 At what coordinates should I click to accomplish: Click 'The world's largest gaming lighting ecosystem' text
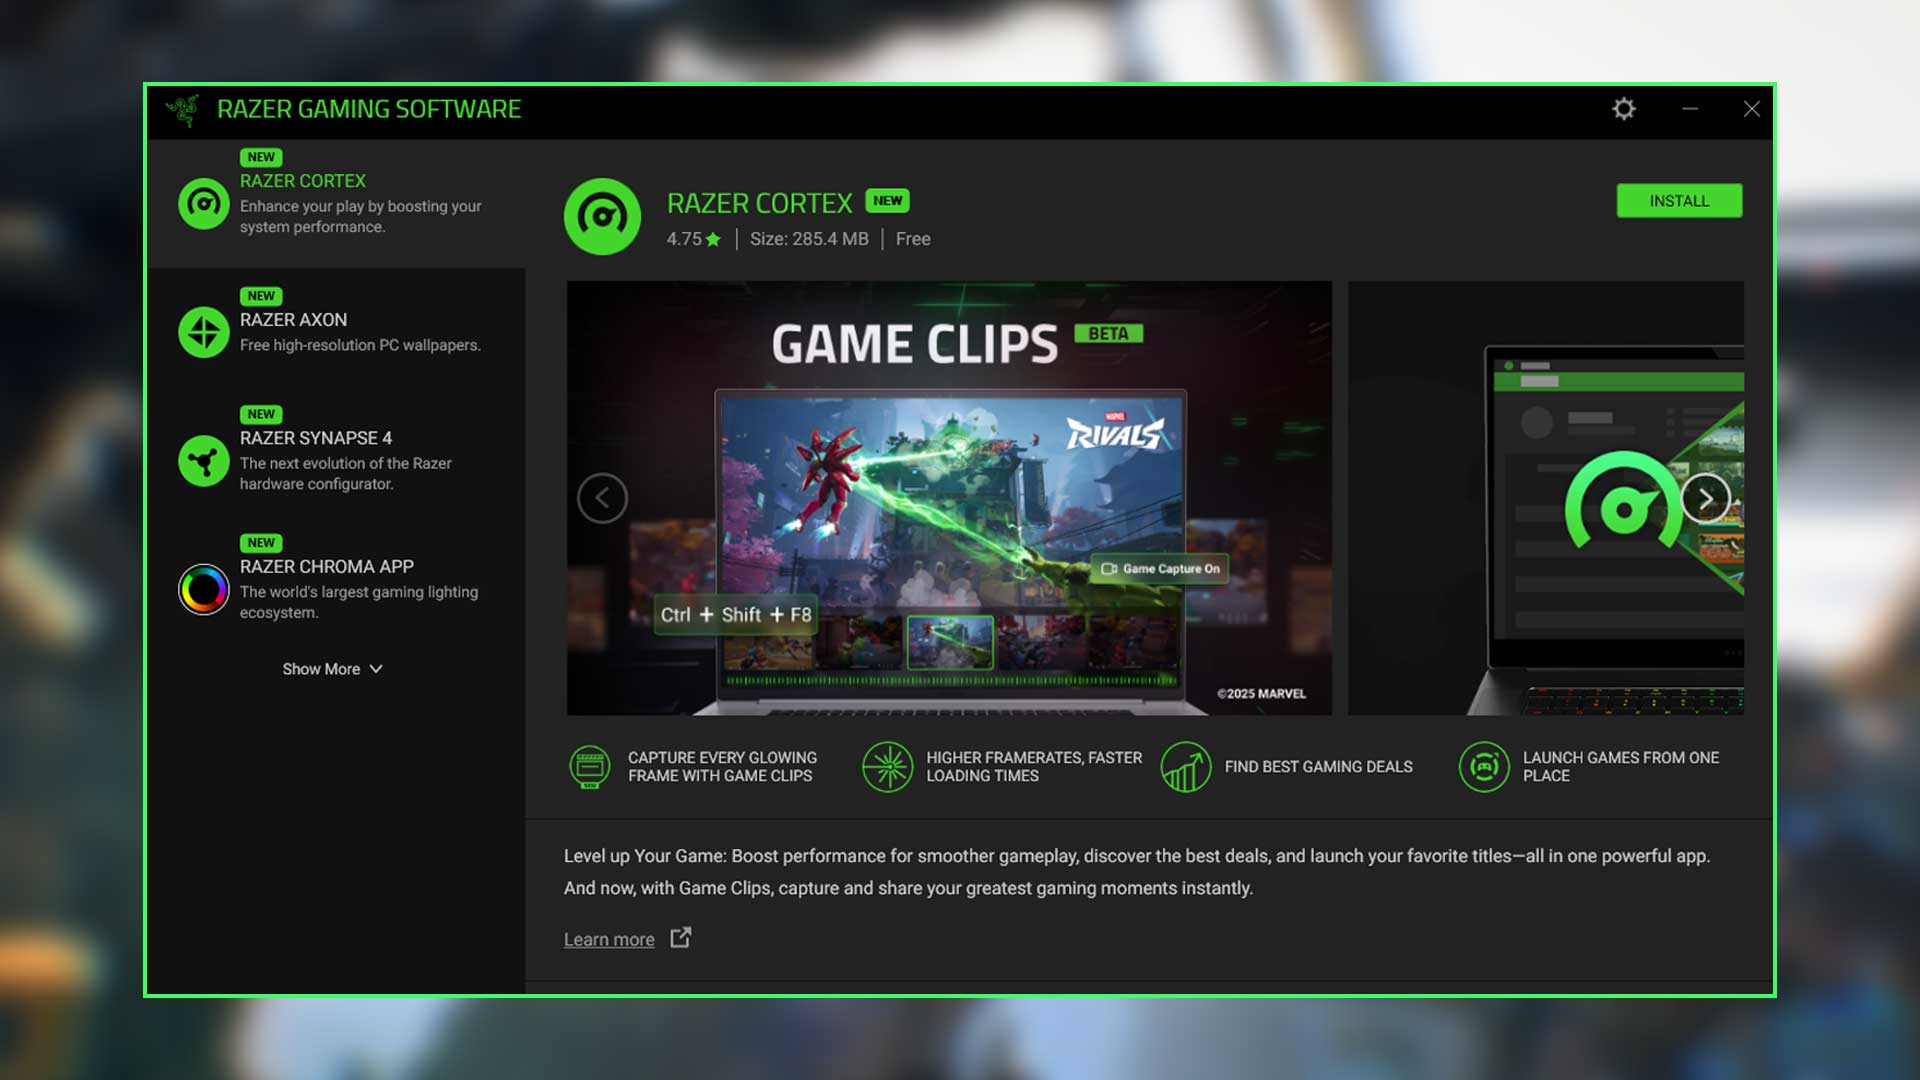(x=359, y=602)
